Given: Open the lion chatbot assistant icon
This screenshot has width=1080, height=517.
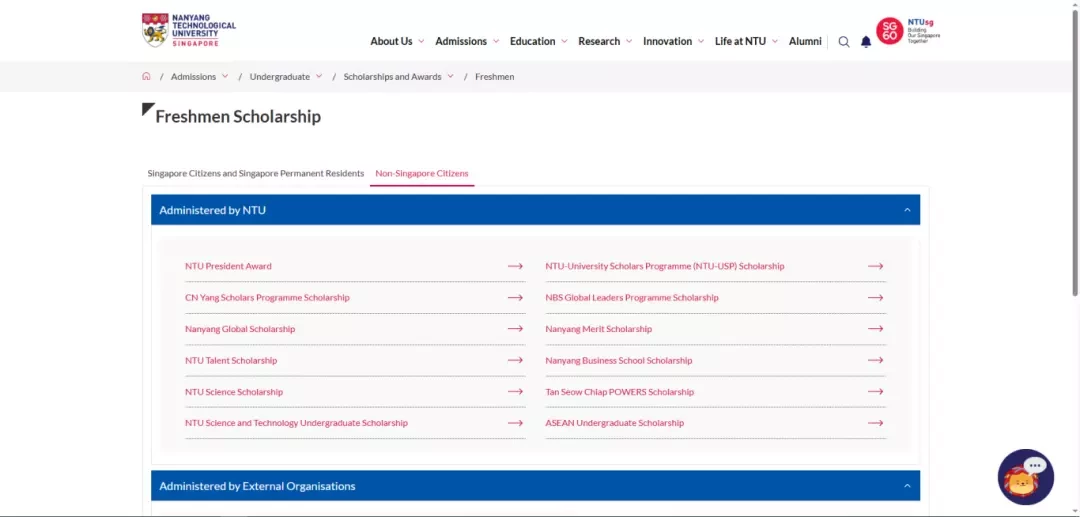Looking at the screenshot, I should (x=1026, y=477).
